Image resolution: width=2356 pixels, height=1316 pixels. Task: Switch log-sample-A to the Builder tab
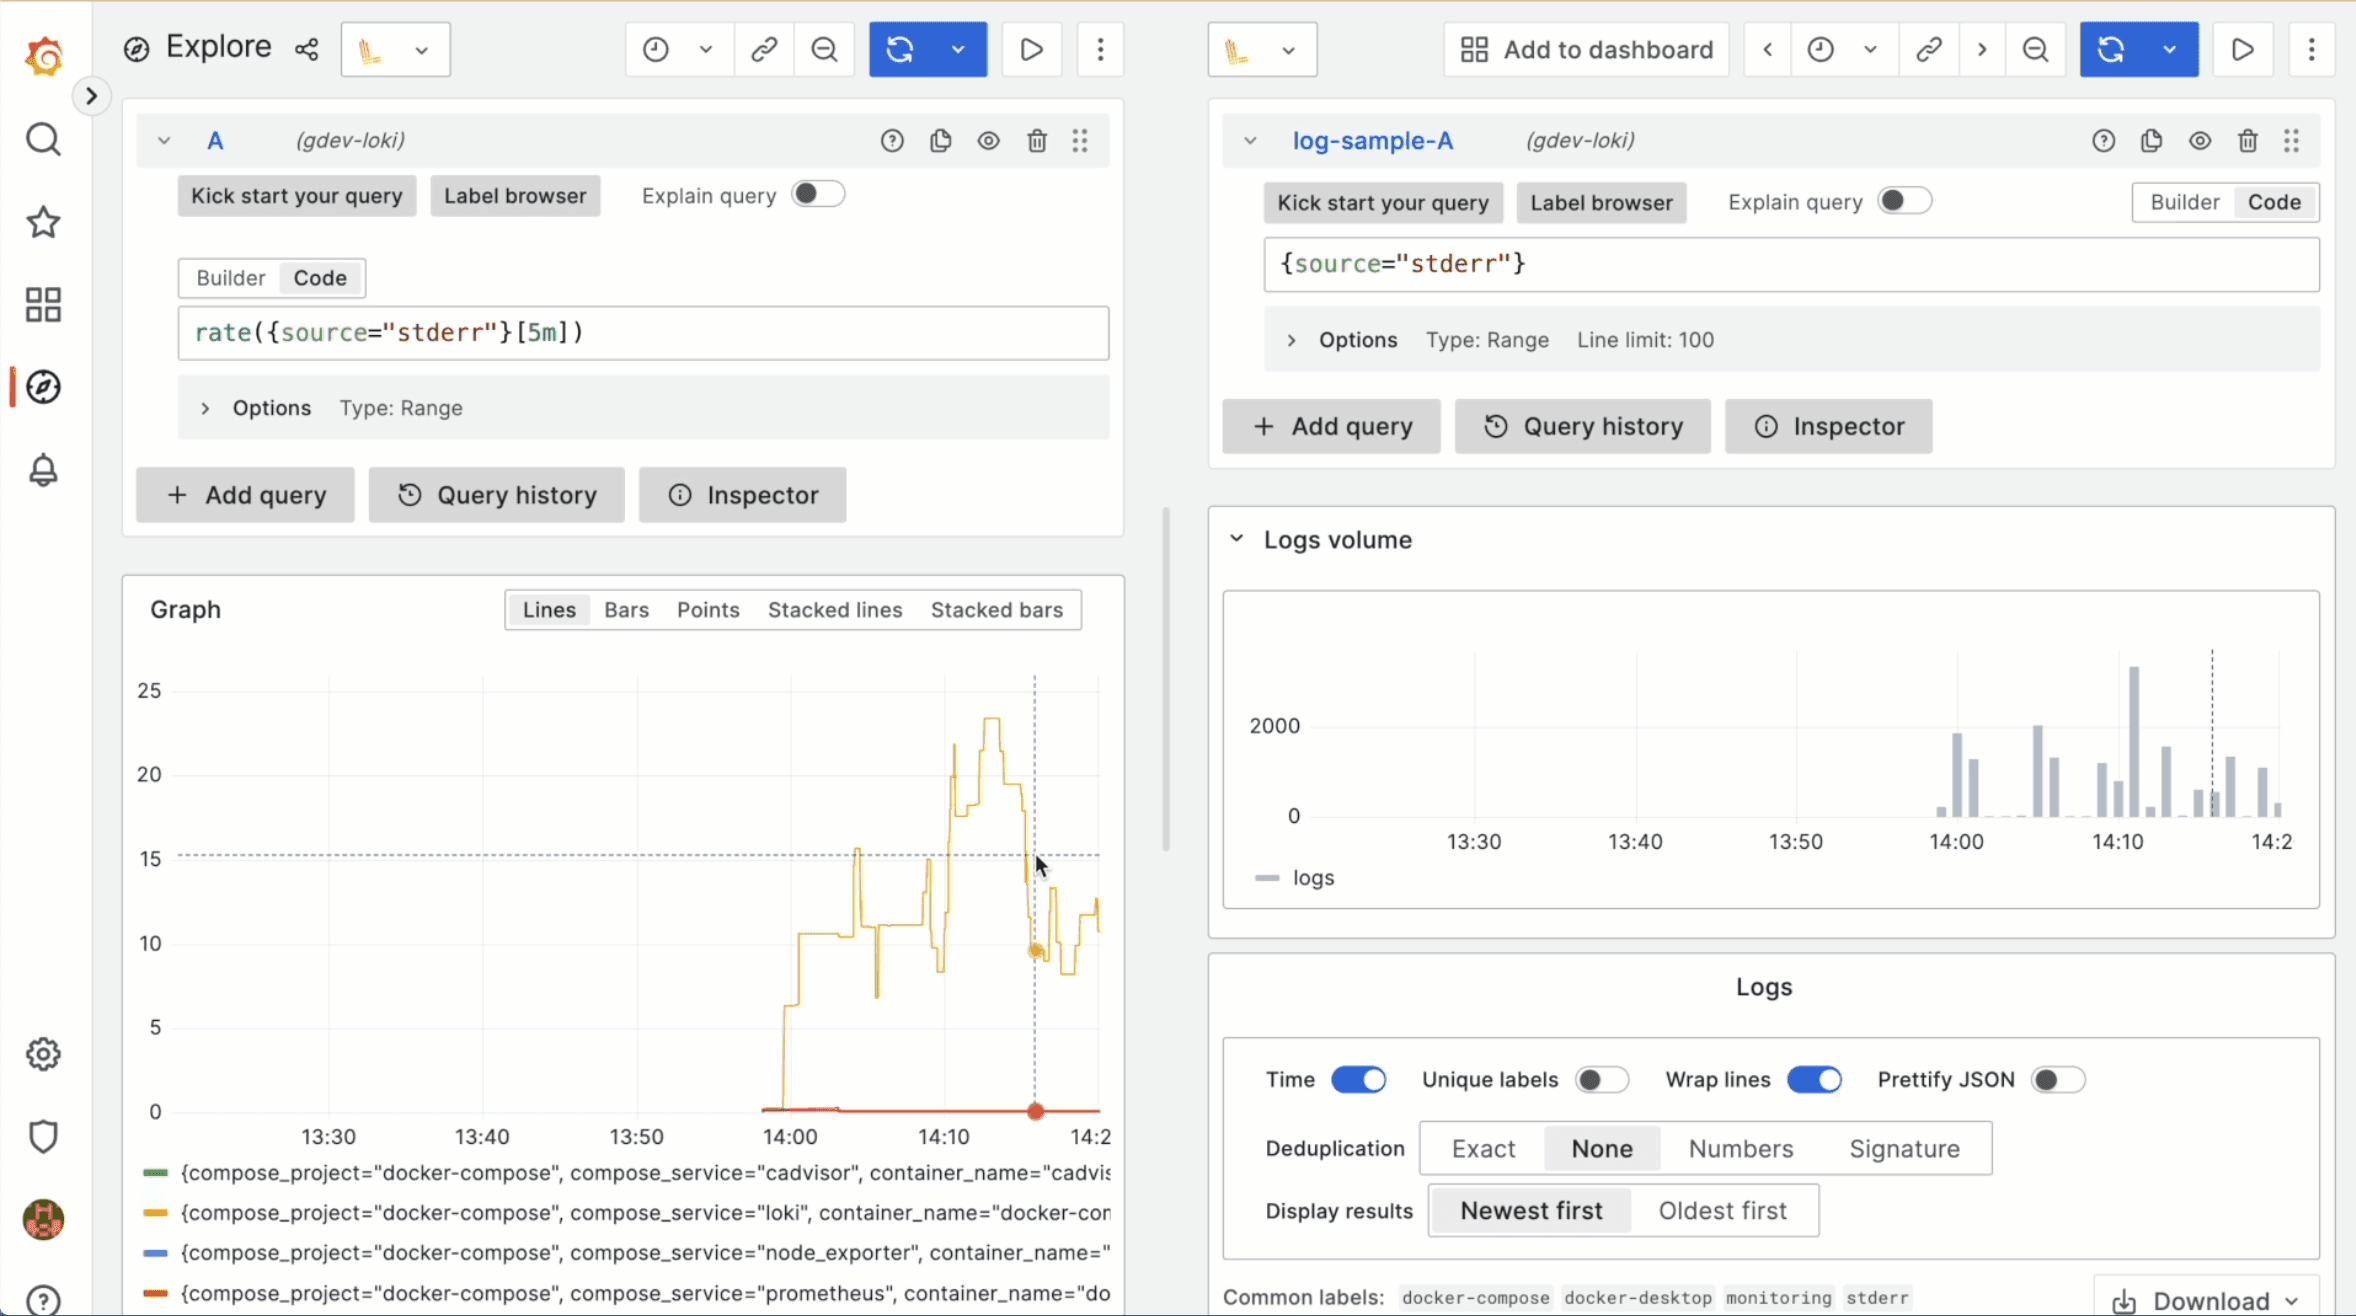[x=2185, y=202]
